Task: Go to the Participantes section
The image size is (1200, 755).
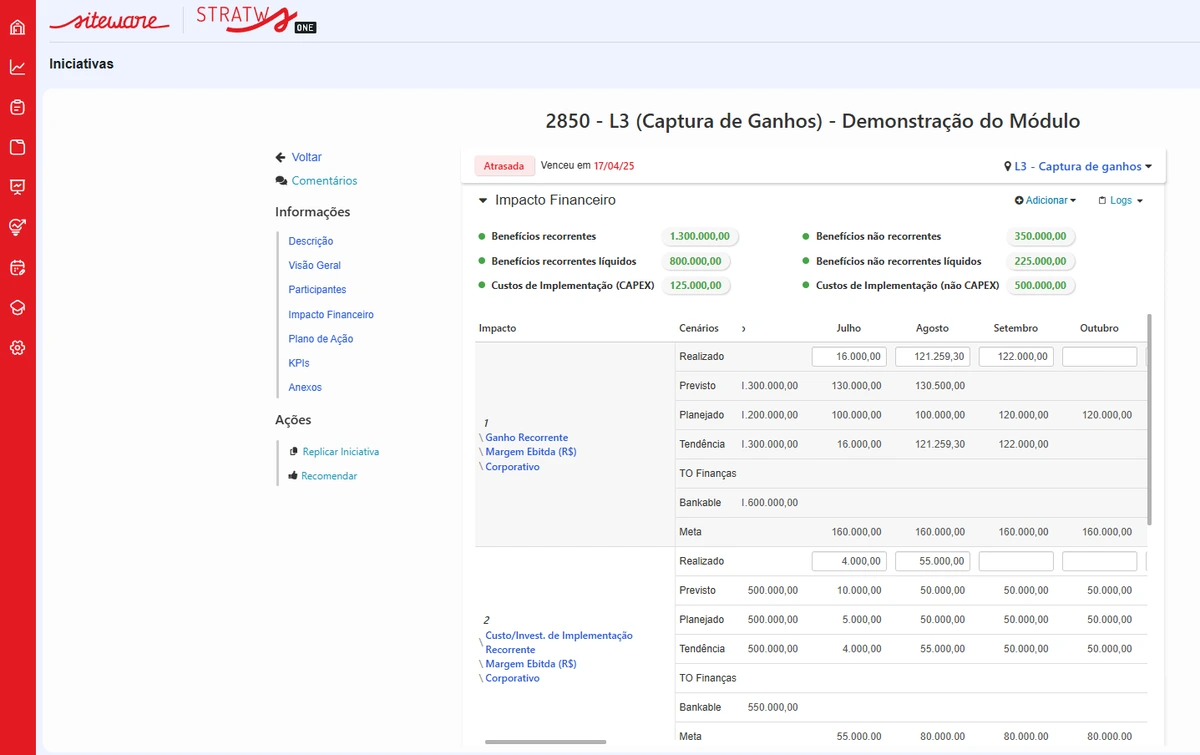Action: 317,290
